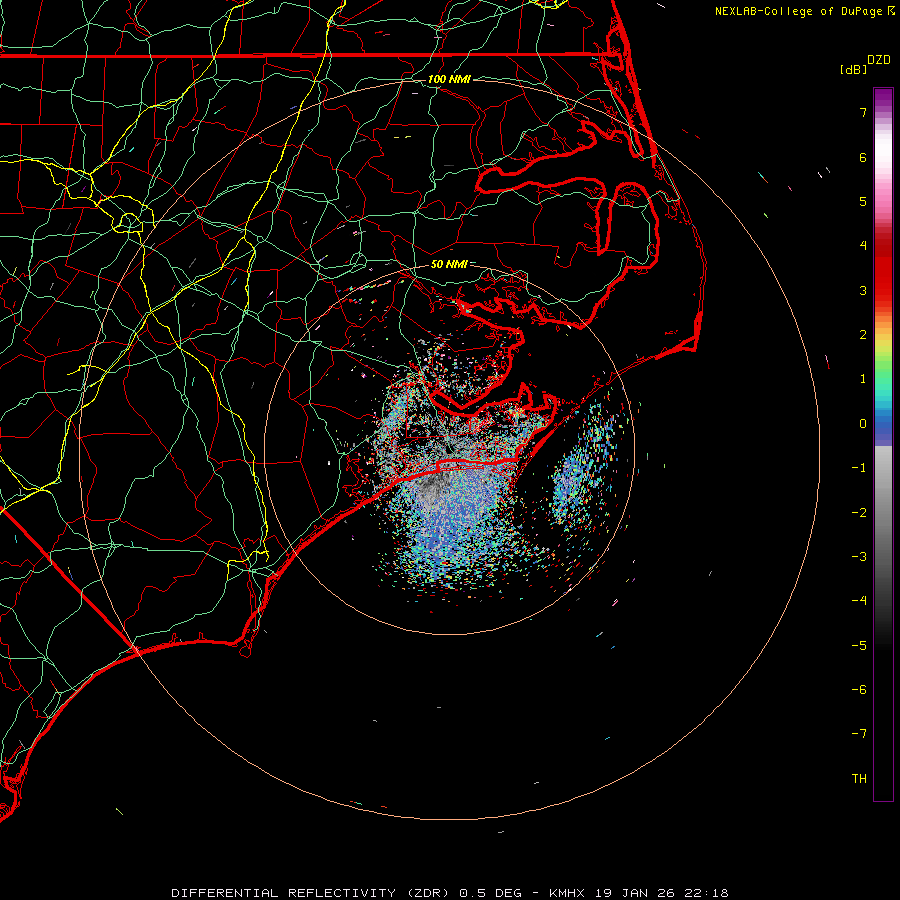Click the 4 value on the scale
The width and height of the screenshot is (900, 900).
863,246
